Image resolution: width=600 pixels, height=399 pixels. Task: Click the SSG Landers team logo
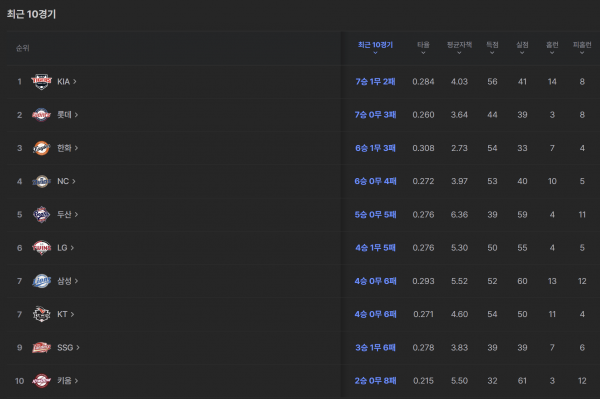pyautogui.click(x=41, y=347)
